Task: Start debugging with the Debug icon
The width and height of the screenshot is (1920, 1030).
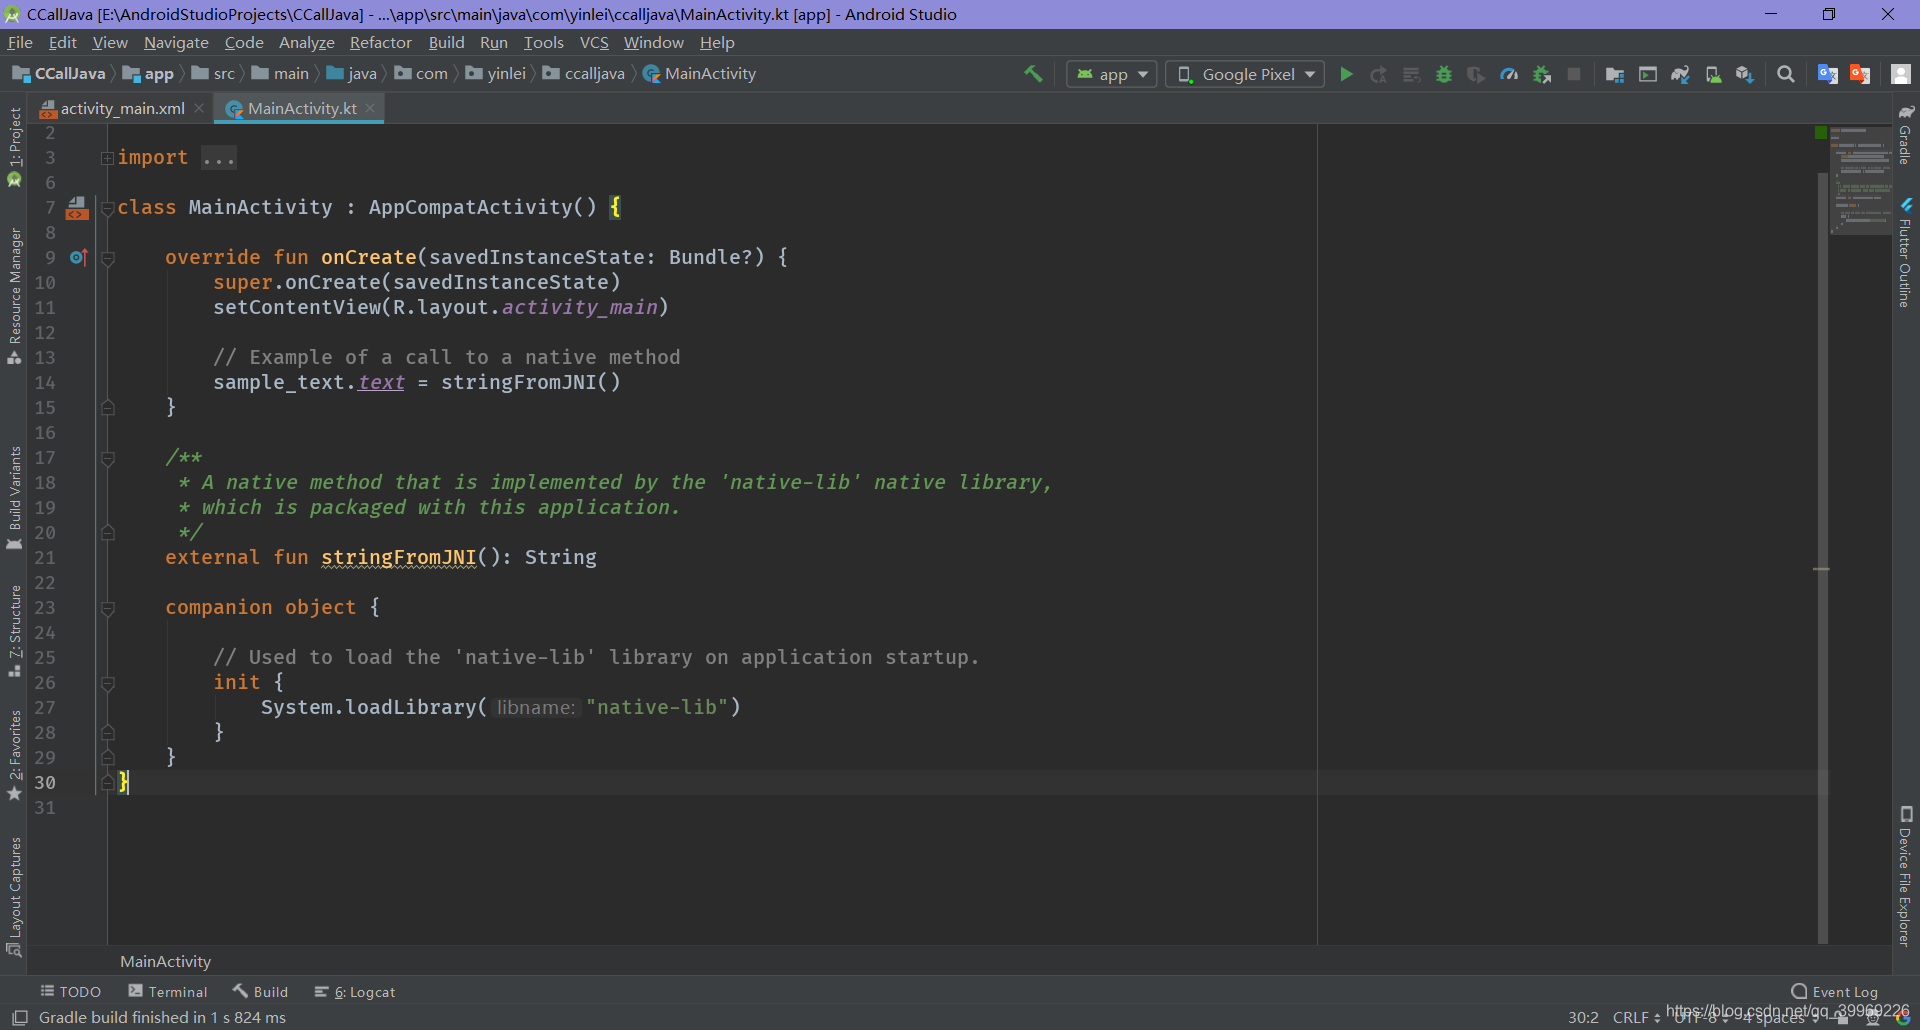Action: pos(1444,73)
